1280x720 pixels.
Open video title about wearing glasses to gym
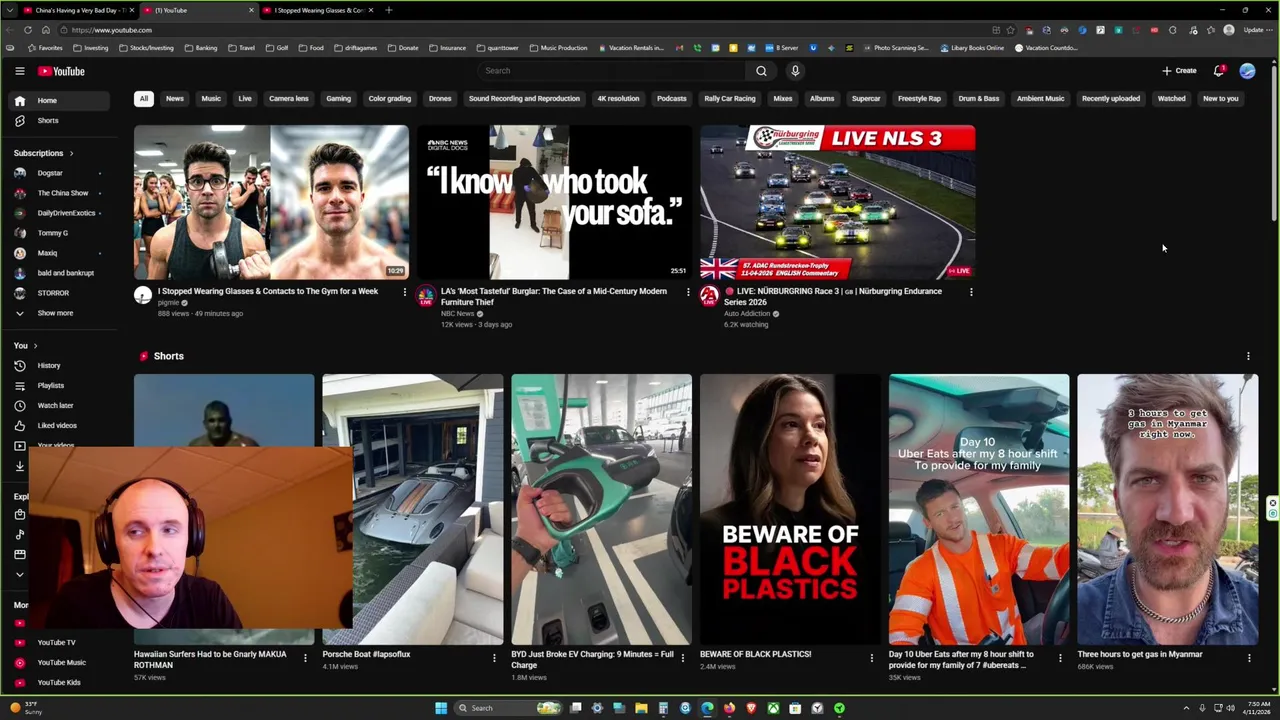(x=268, y=291)
